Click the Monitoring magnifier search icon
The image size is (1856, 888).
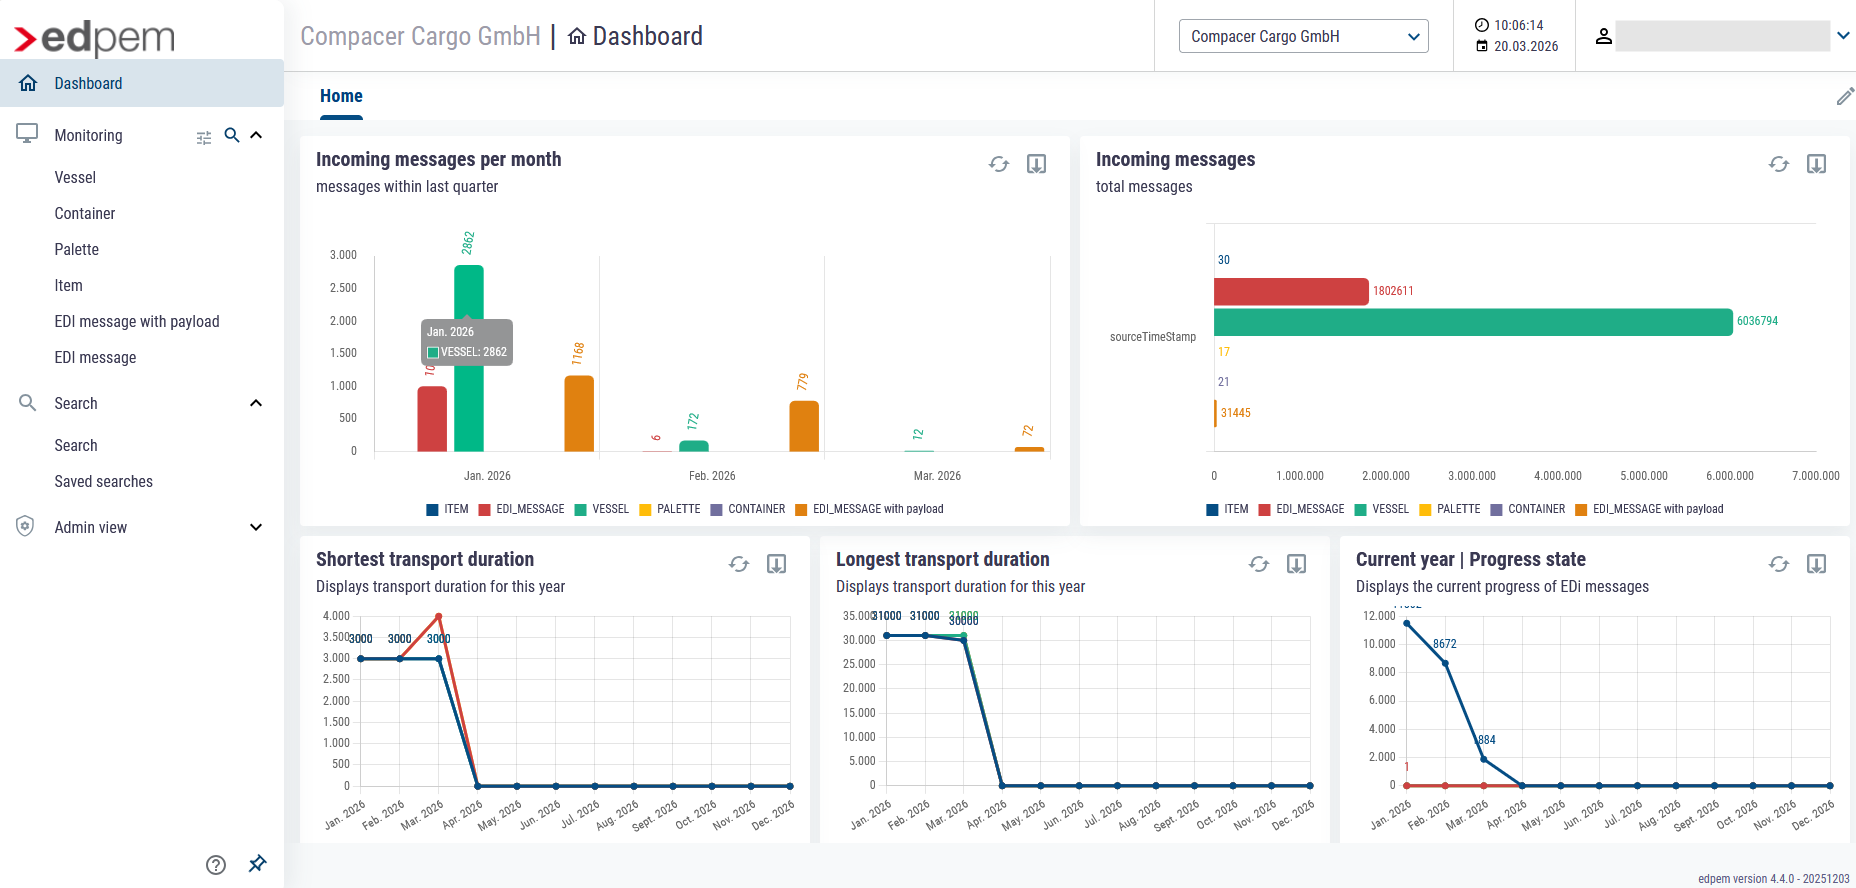pos(232,135)
